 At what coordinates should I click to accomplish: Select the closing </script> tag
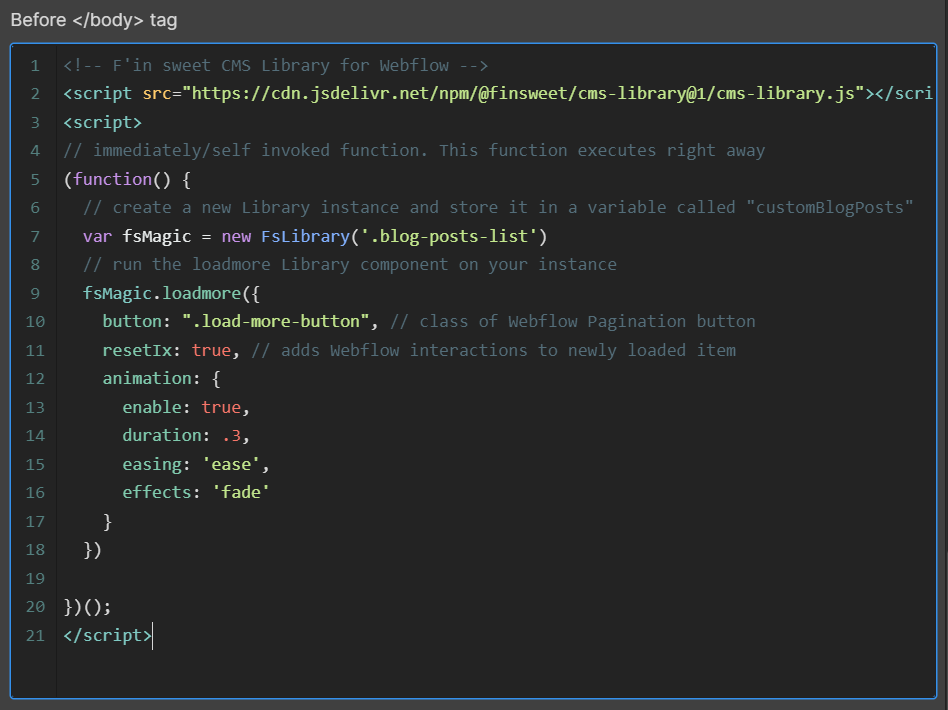click(106, 634)
